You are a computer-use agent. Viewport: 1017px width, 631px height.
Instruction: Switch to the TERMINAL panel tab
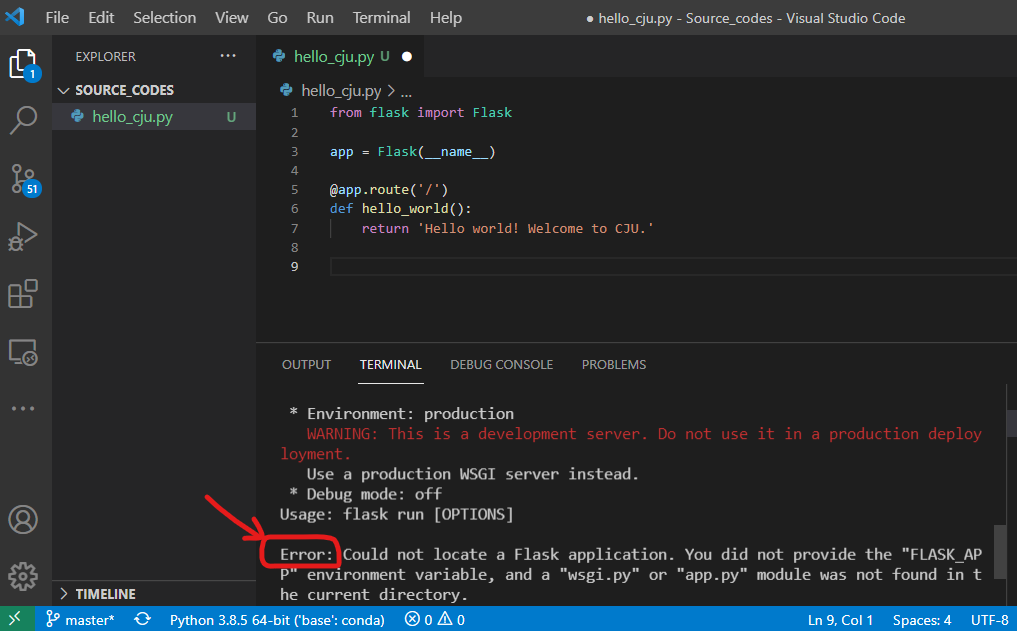(390, 364)
